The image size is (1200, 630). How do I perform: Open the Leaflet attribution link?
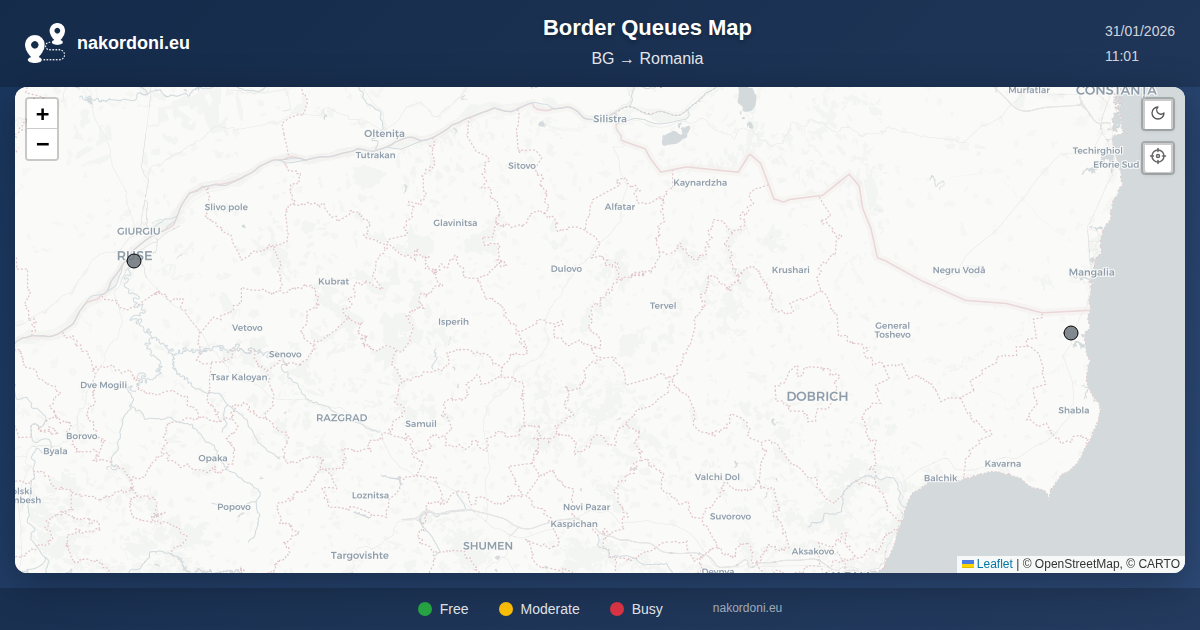[994, 564]
